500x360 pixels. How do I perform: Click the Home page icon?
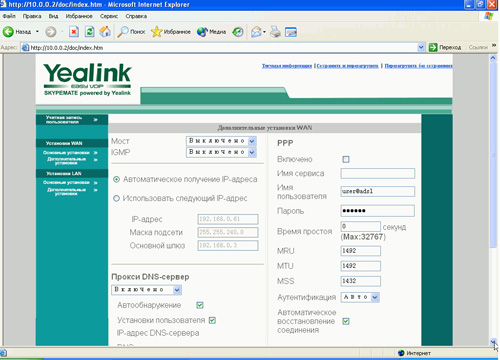(x=105, y=32)
